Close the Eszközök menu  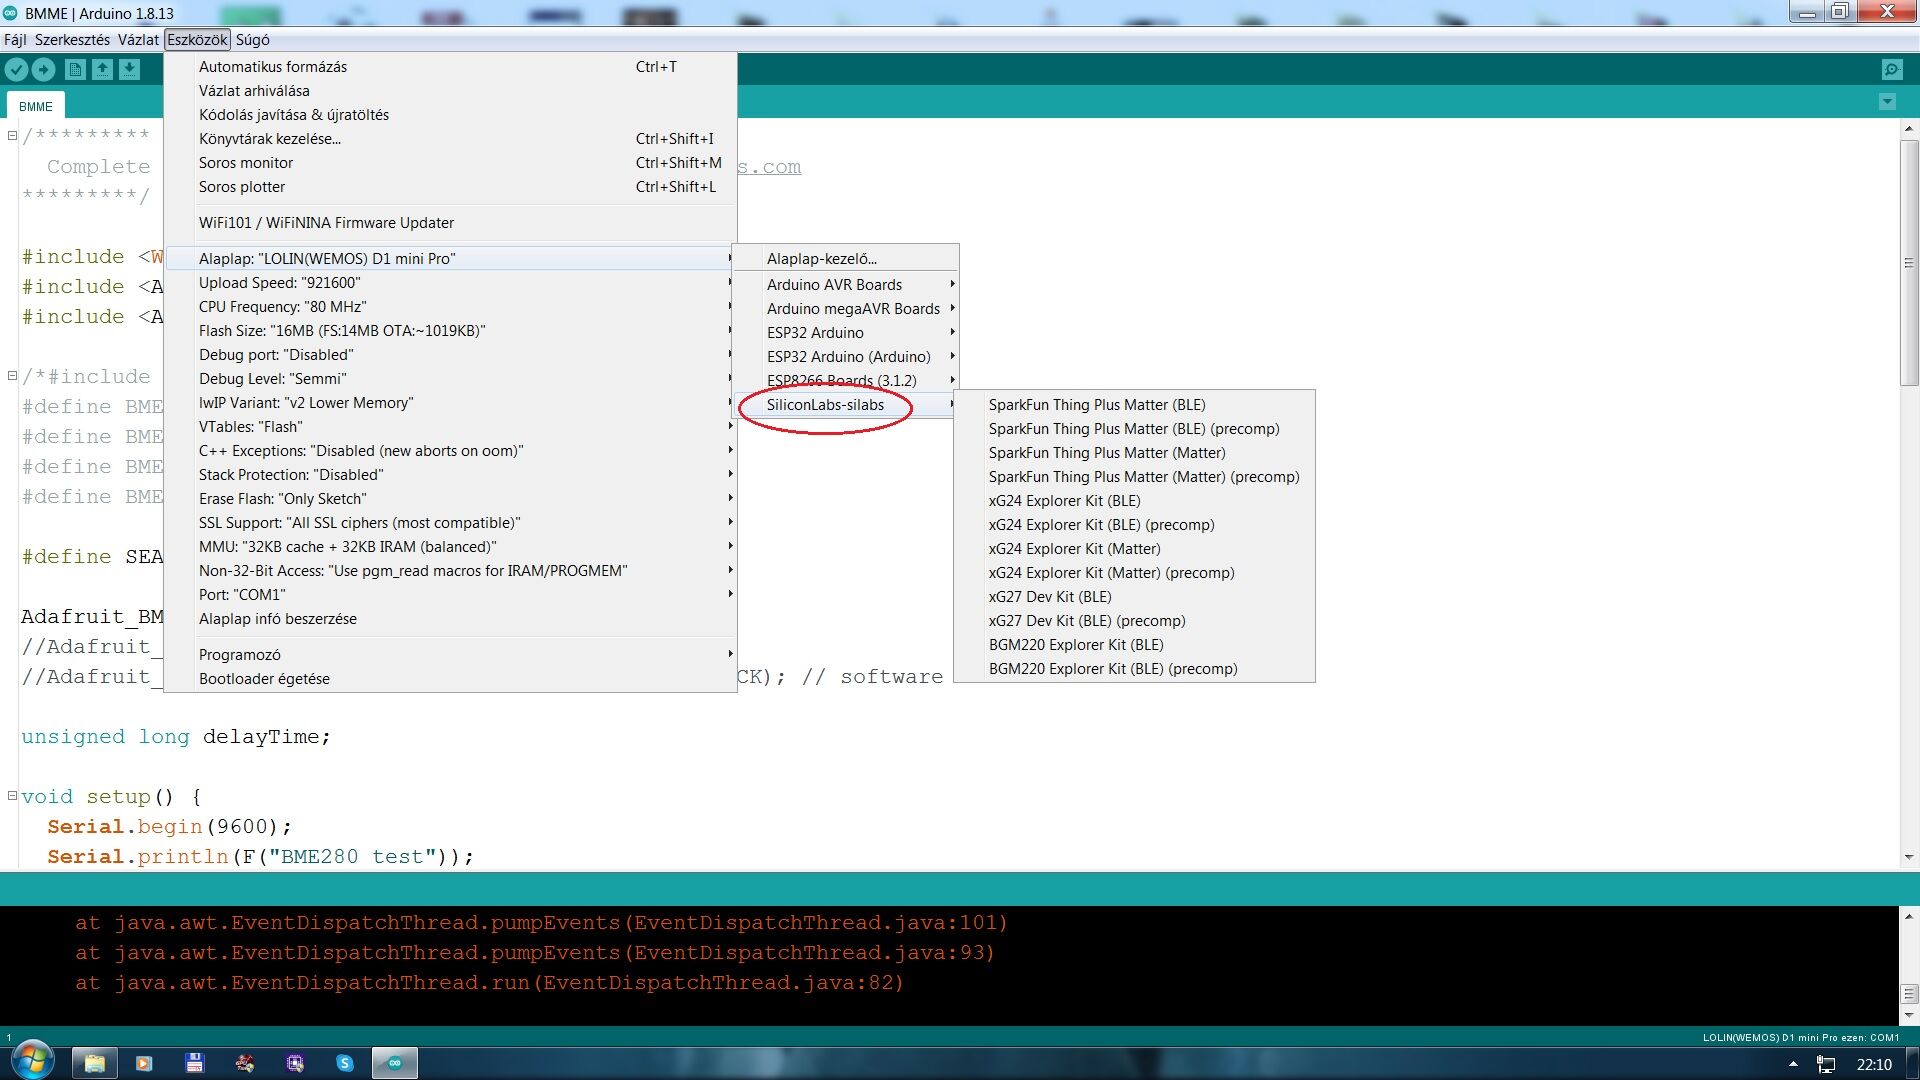[198, 39]
